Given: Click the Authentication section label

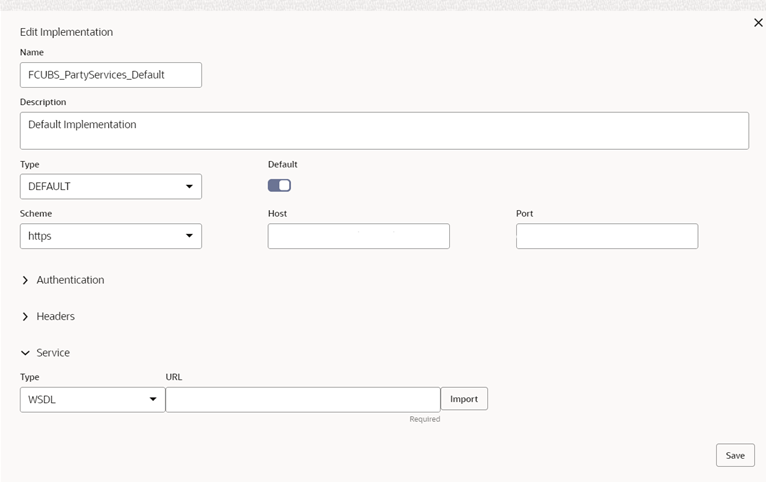Looking at the screenshot, I should pyautogui.click(x=70, y=280).
